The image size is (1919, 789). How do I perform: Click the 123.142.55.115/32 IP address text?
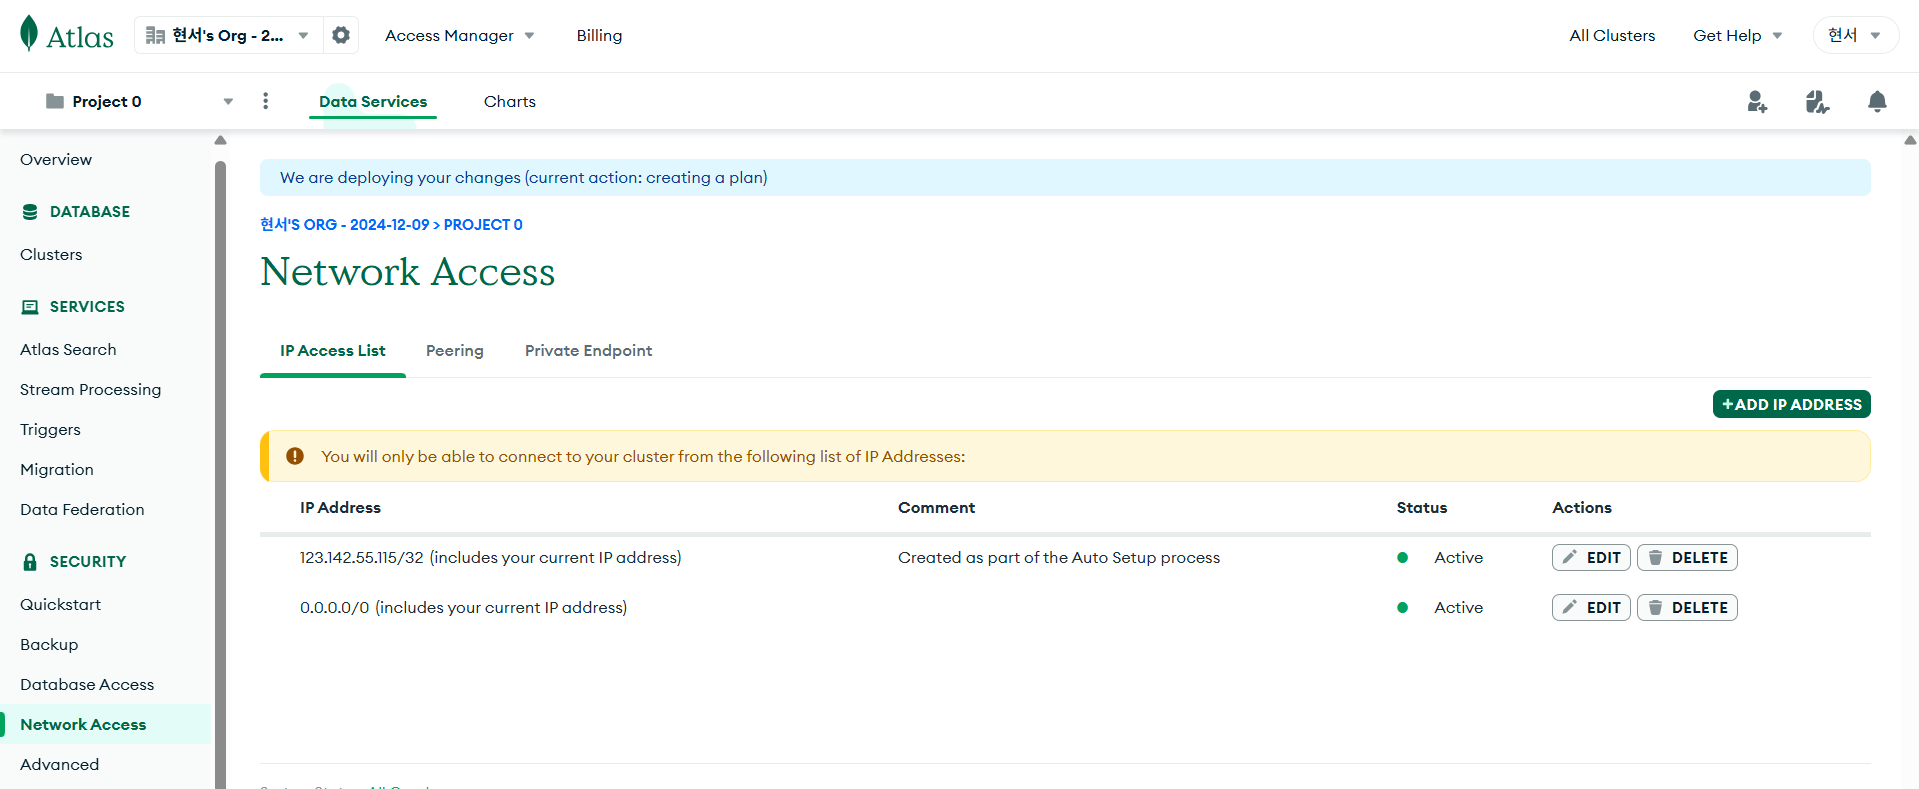(362, 558)
